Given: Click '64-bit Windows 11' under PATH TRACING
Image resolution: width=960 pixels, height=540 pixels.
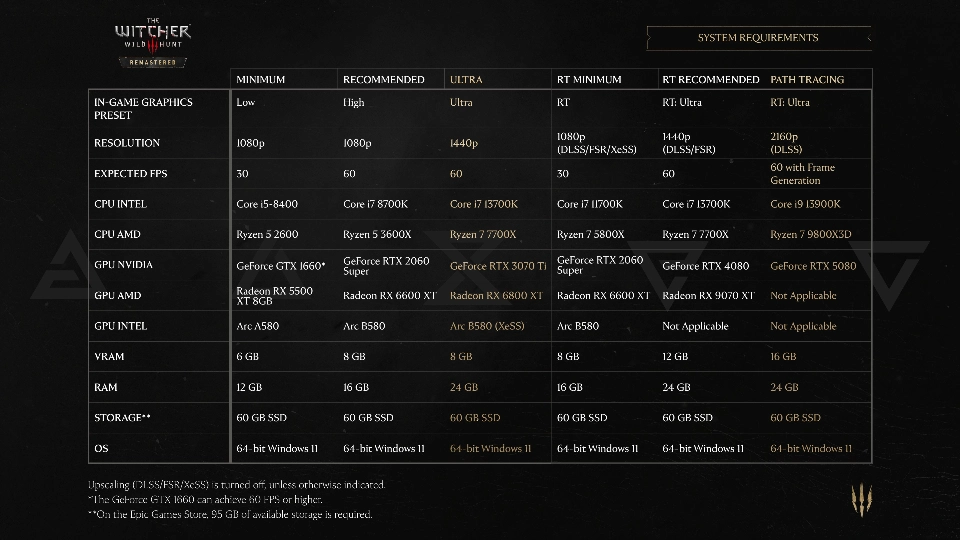Looking at the screenshot, I should coord(811,448).
